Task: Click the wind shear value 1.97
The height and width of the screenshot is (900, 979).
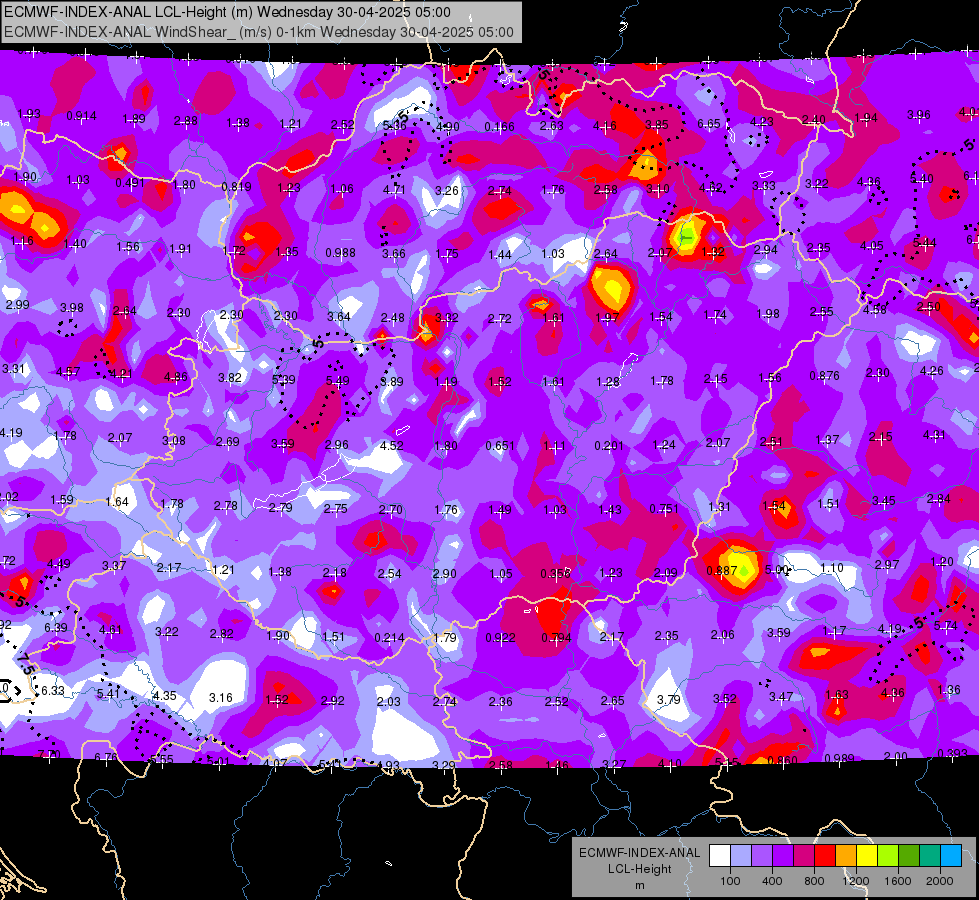Action: click(x=607, y=317)
